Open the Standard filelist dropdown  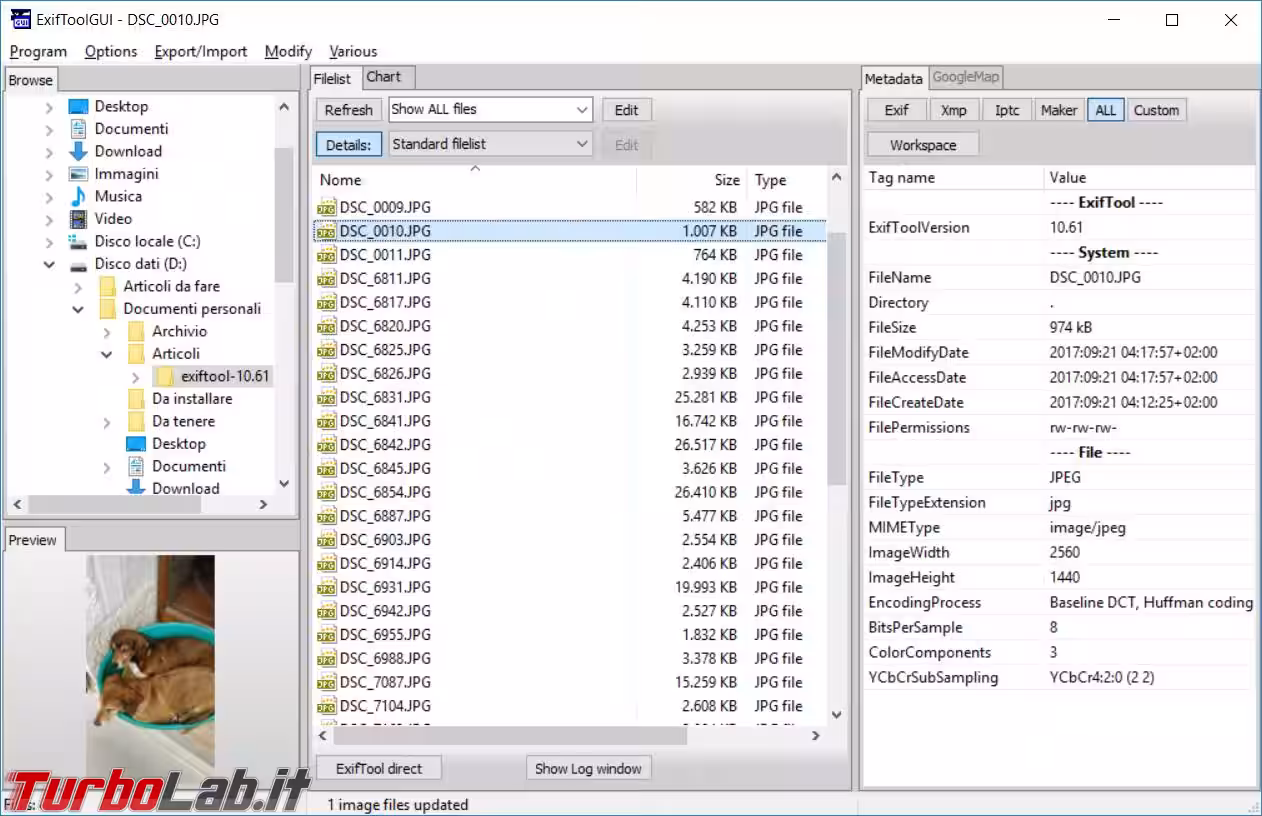[490, 145]
